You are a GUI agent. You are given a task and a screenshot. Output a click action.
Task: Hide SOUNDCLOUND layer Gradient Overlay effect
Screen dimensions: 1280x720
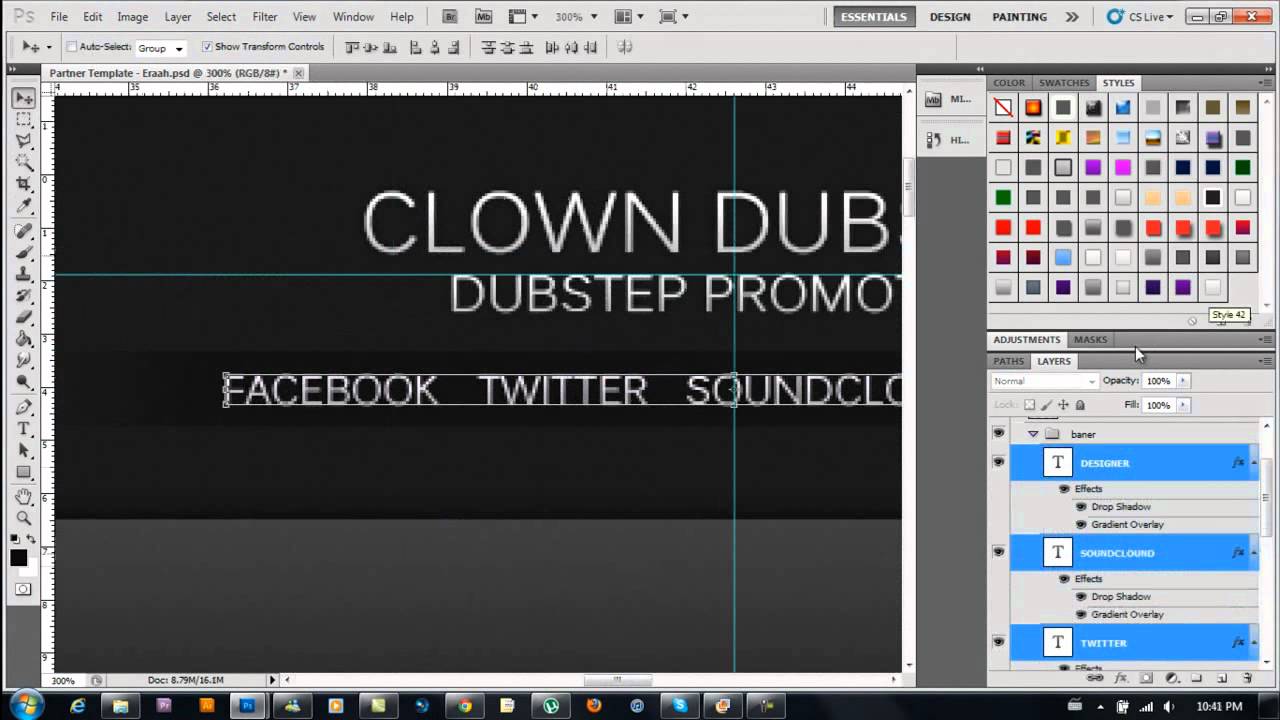click(x=1081, y=615)
